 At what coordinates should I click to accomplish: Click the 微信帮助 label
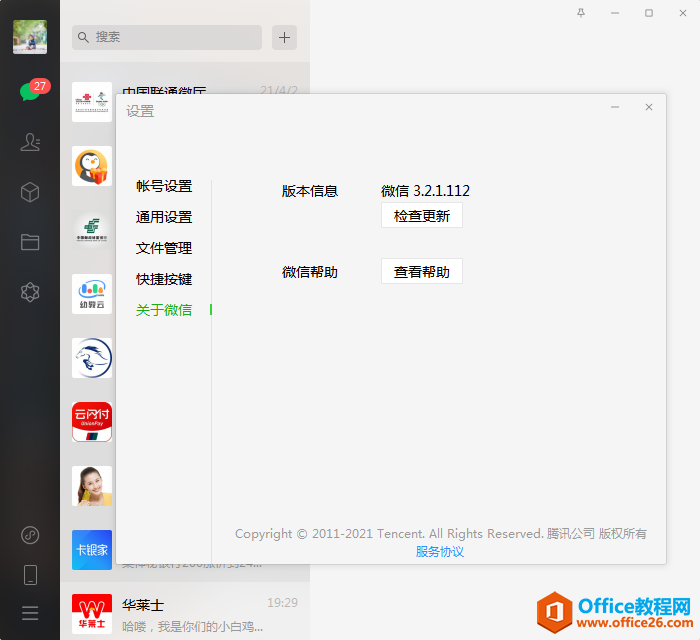tap(310, 272)
